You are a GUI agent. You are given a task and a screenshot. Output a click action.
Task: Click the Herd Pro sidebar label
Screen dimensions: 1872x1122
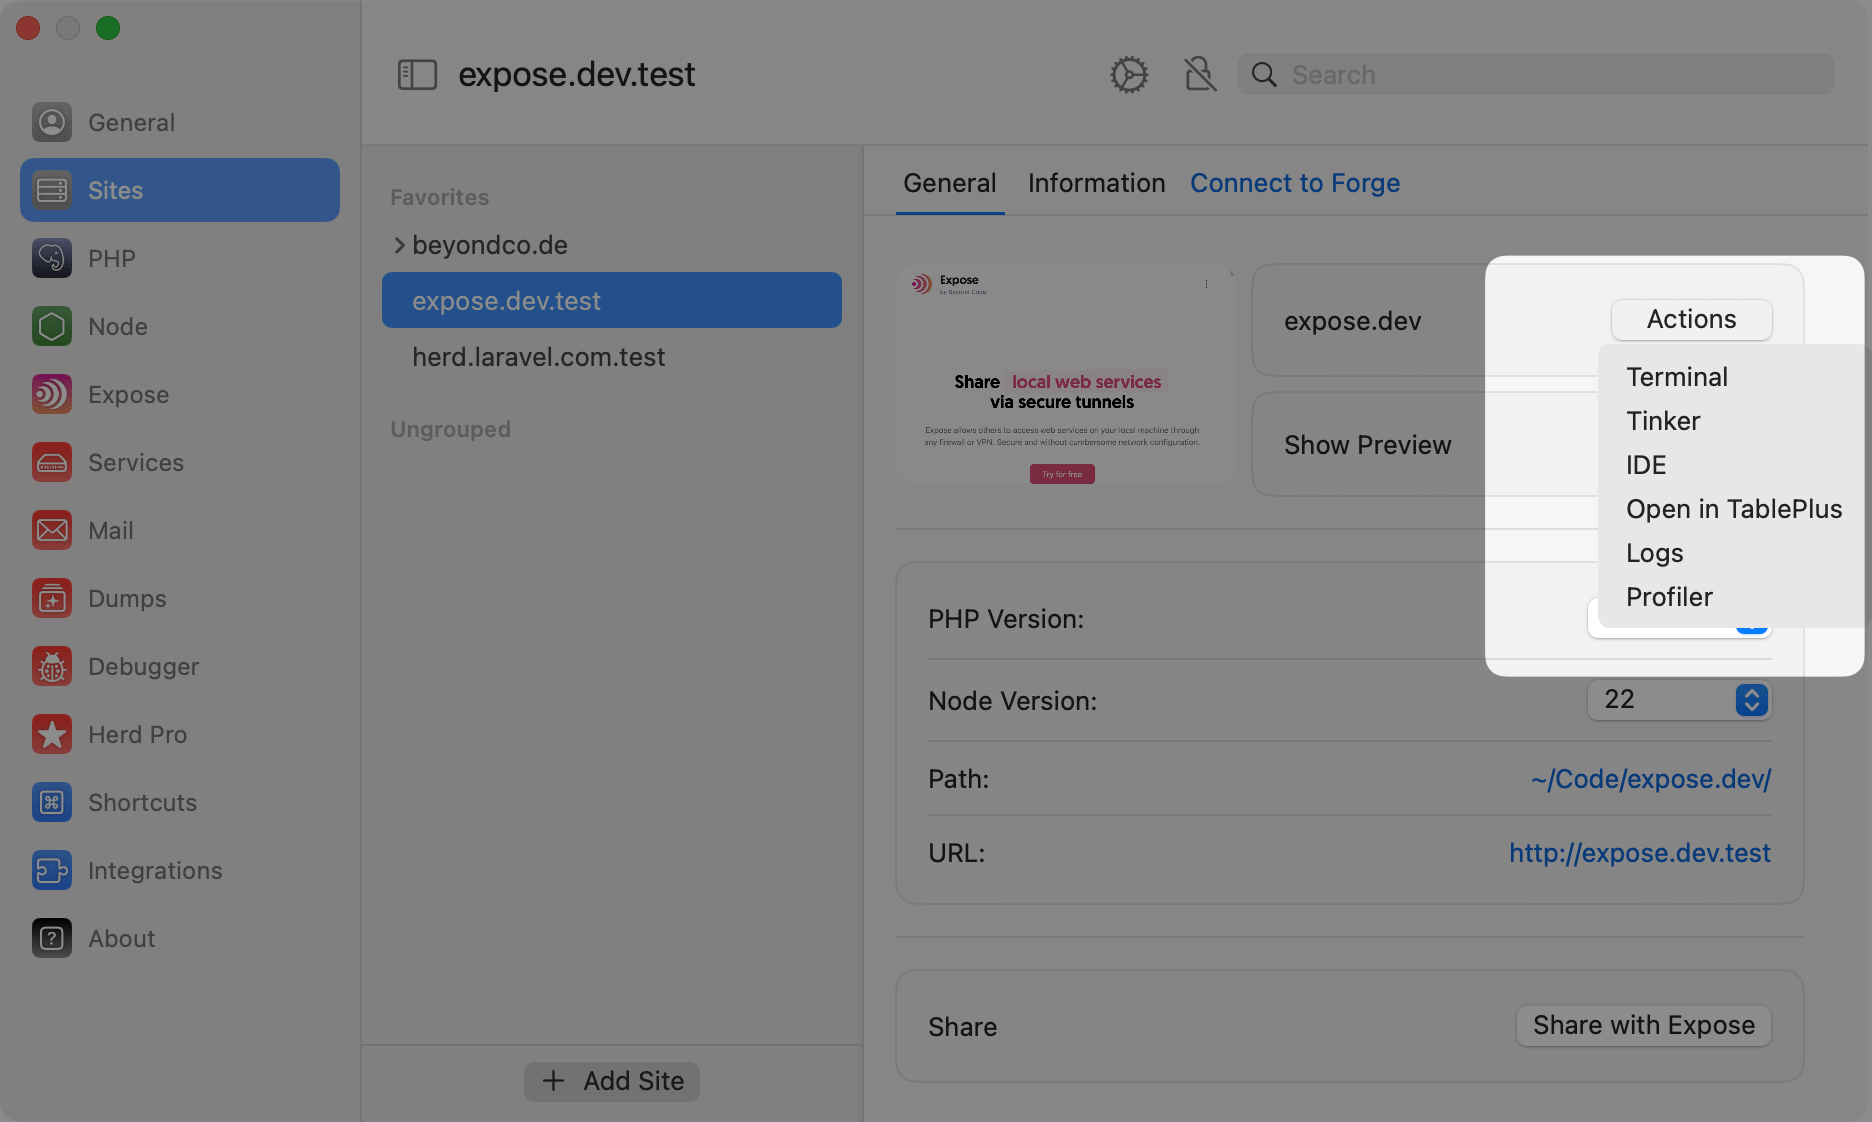138,735
